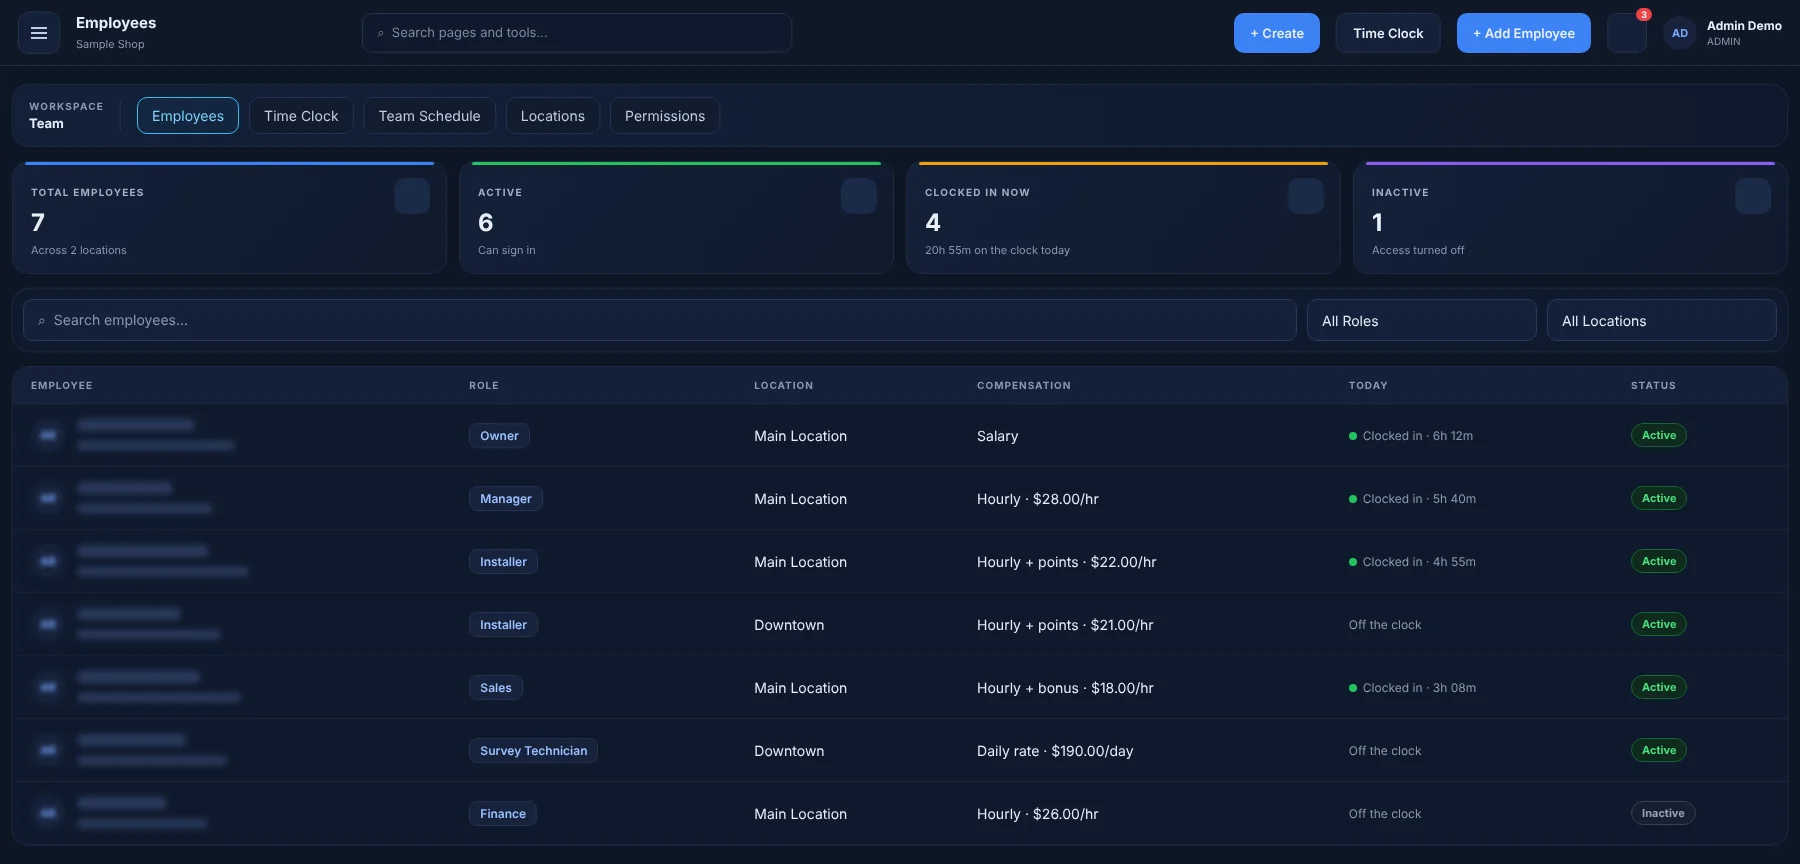This screenshot has height=864, width=1800.
Task: Click the Compensation column header
Action: click(x=1024, y=385)
